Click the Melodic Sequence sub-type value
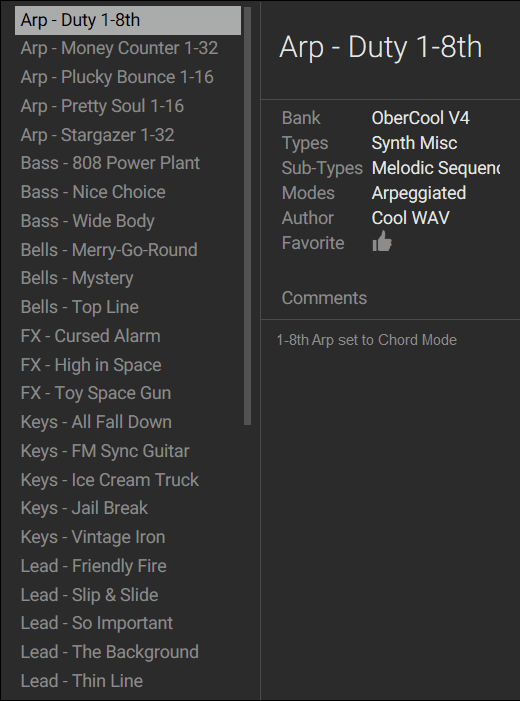 point(435,168)
